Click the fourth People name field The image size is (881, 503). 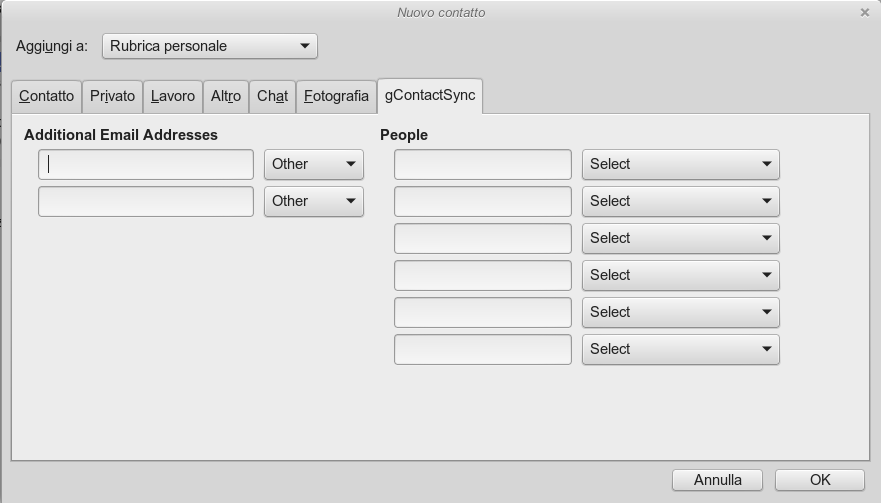[483, 275]
